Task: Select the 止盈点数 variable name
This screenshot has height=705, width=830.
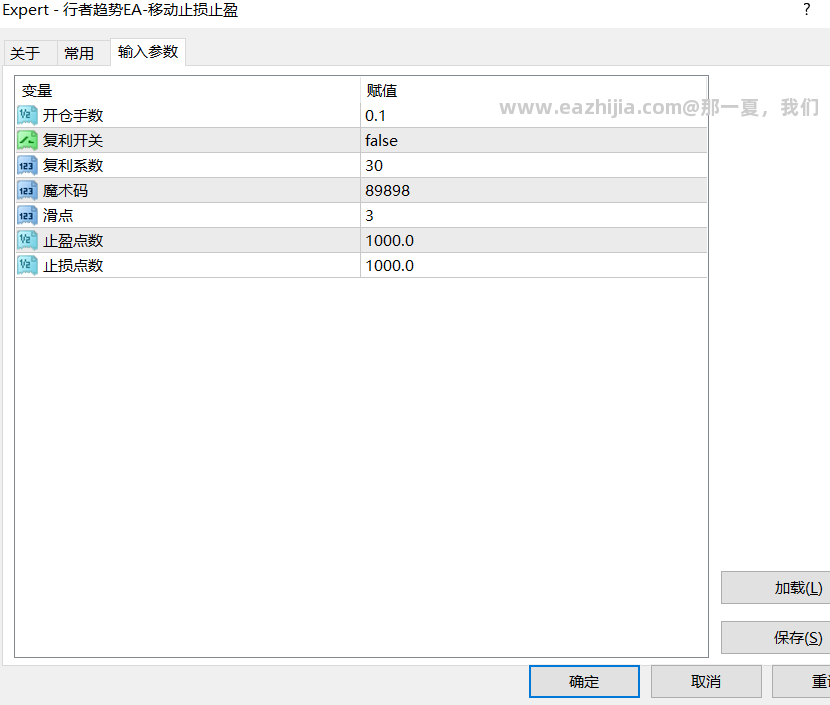Action: pyautogui.click(x=73, y=241)
